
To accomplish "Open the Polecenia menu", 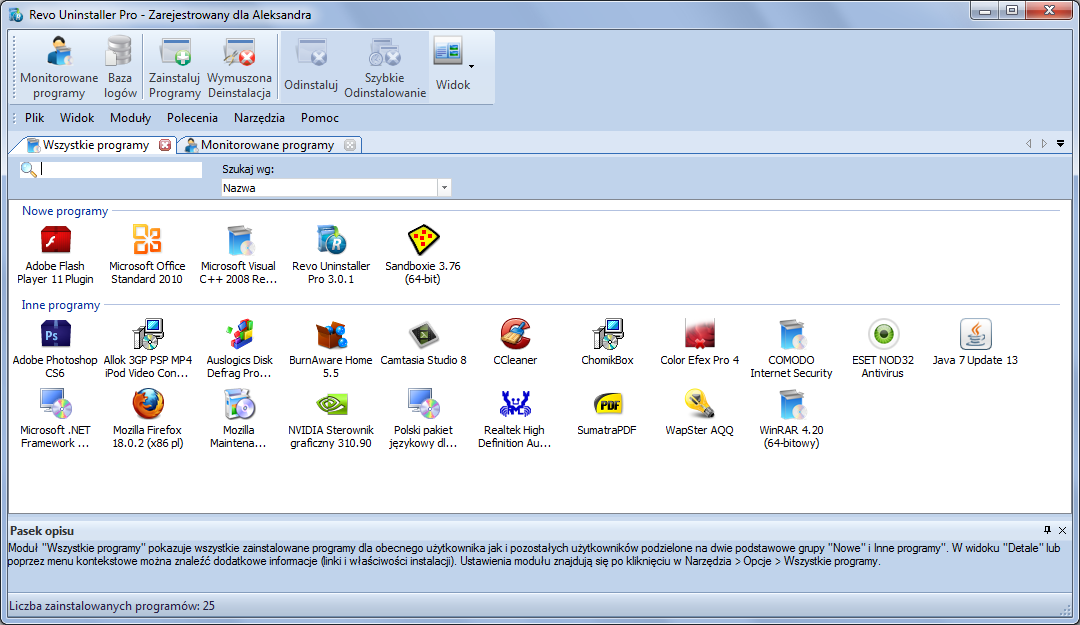I will (192, 118).
